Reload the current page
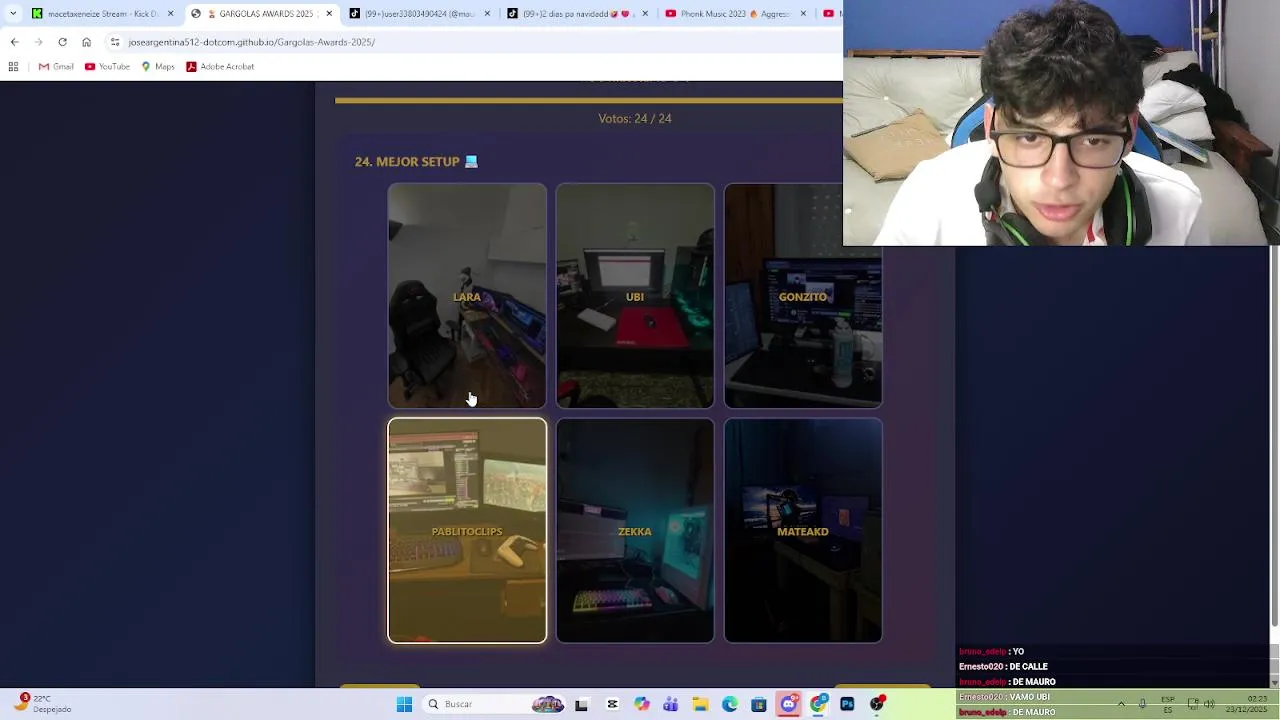1280x720 pixels. [62, 42]
